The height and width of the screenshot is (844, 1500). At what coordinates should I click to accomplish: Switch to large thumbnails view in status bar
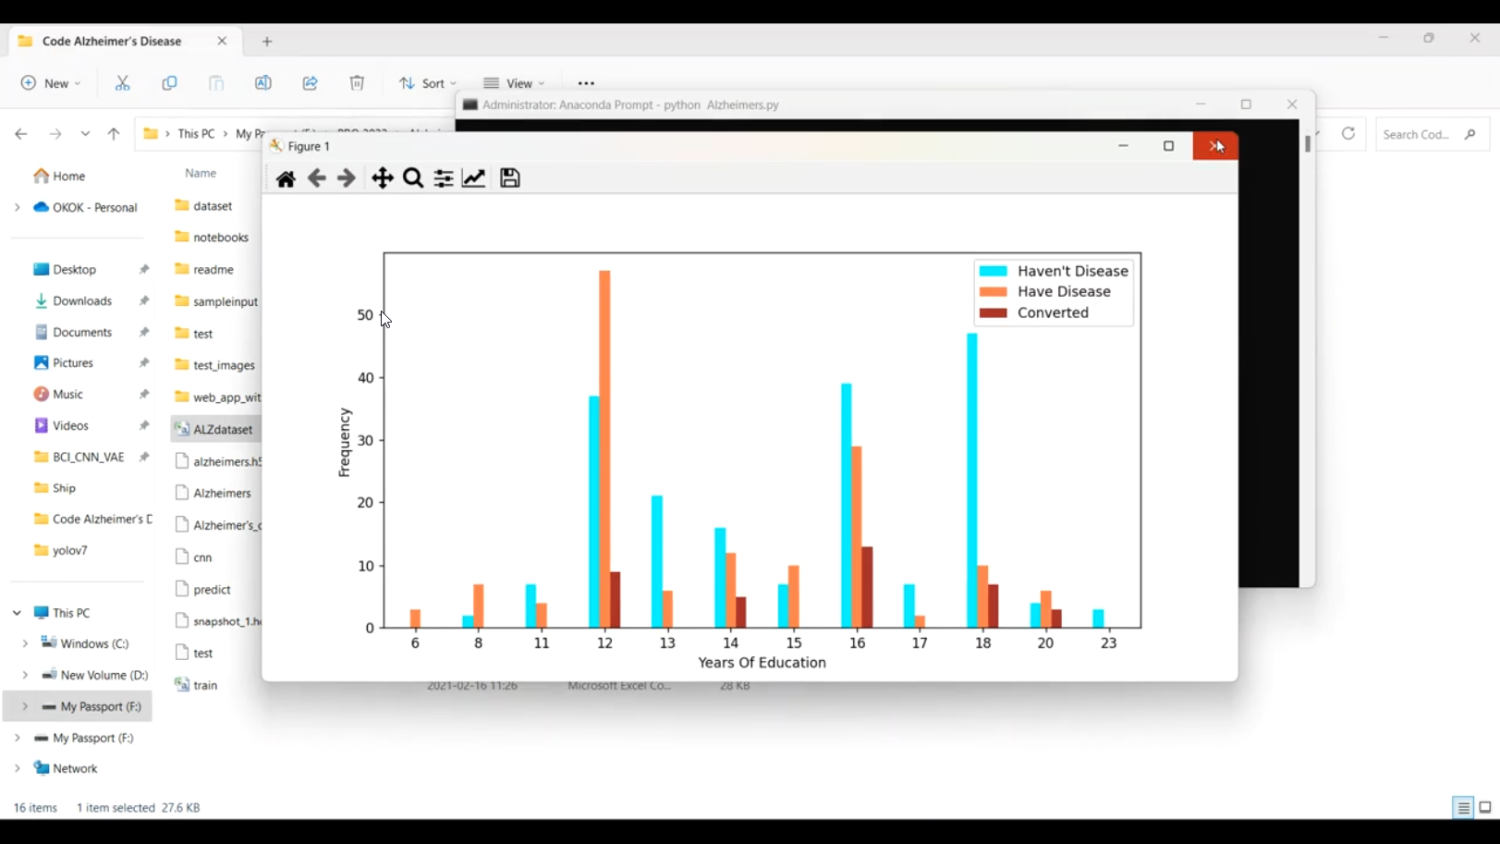pos(1485,808)
